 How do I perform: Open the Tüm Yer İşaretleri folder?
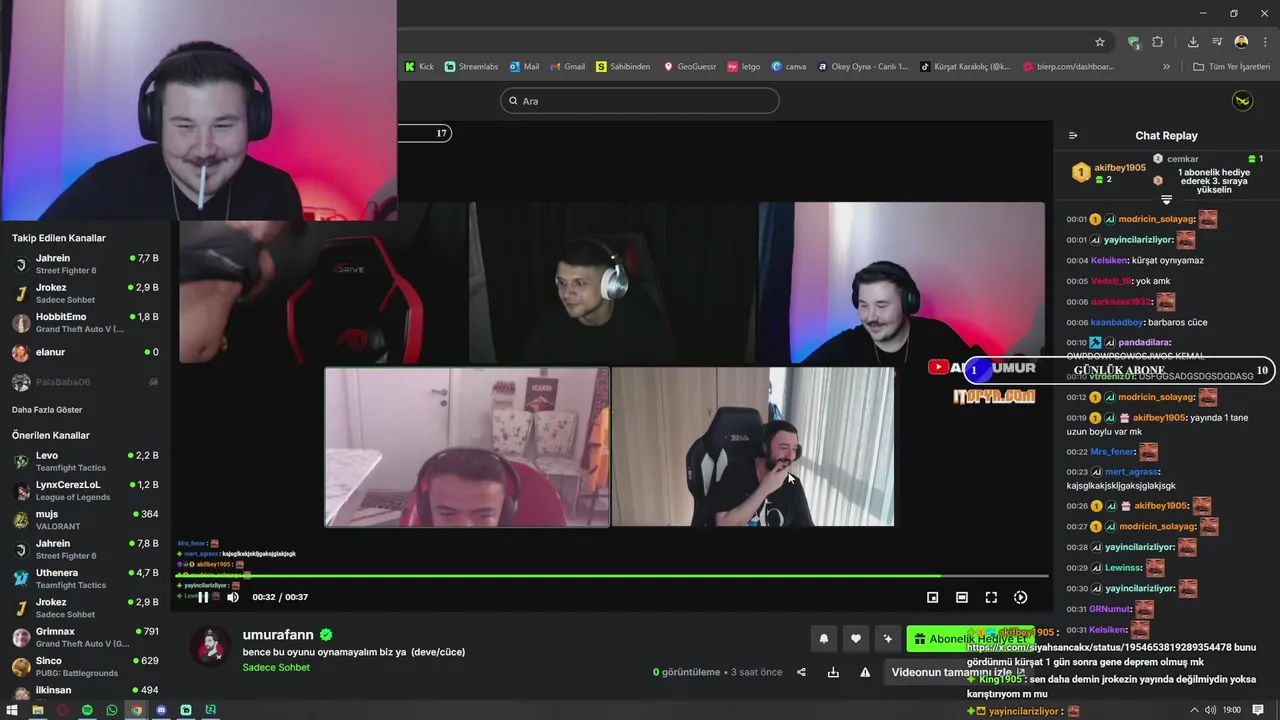(1232, 67)
